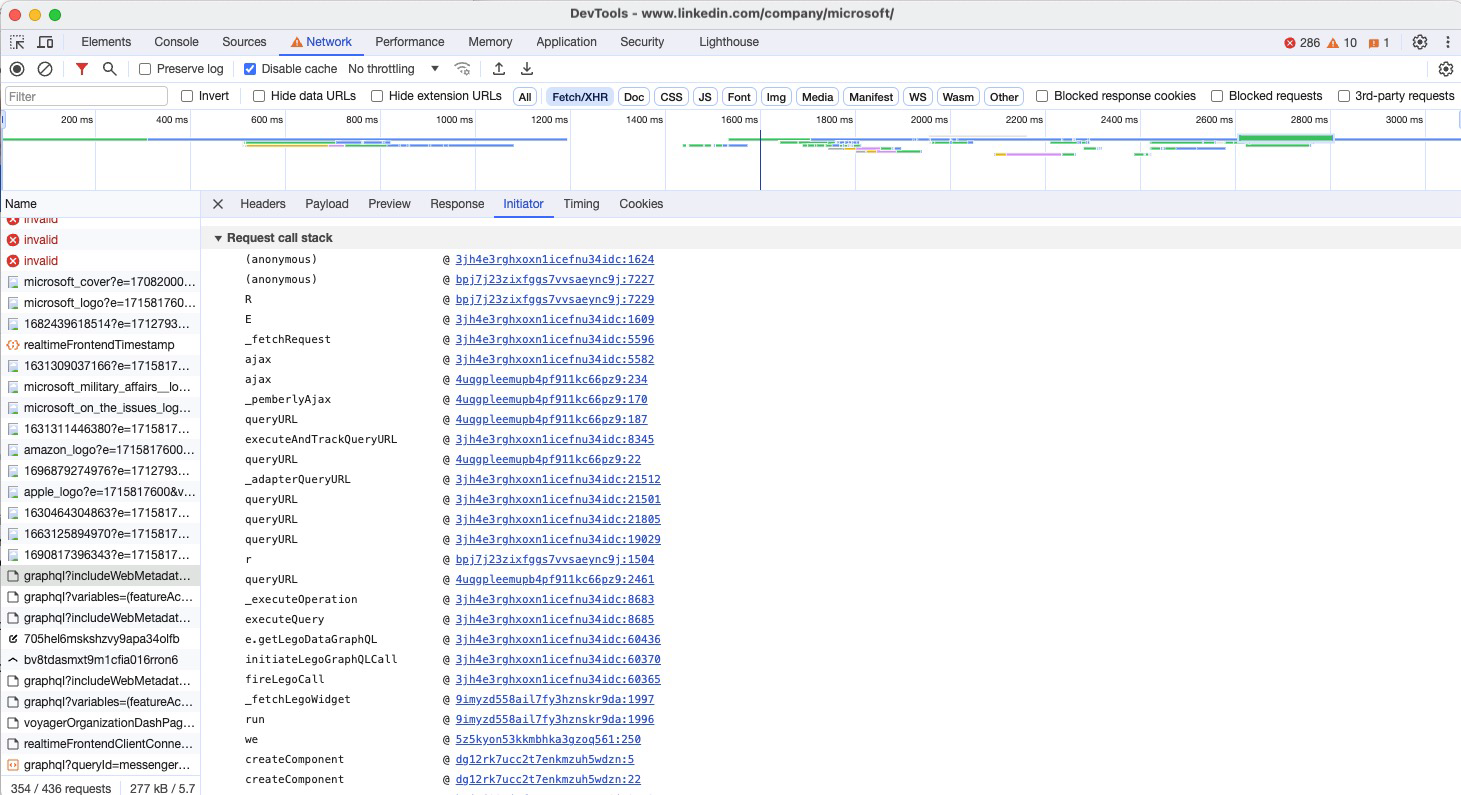Open the No throttling dropdown
The width and height of the screenshot is (1461, 795).
click(x=392, y=69)
